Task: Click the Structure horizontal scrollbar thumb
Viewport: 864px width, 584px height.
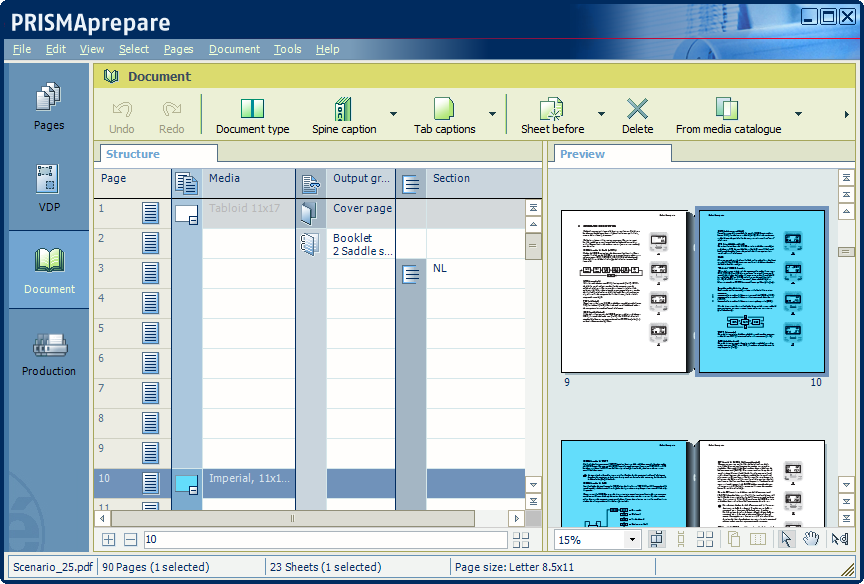Action: (293, 518)
